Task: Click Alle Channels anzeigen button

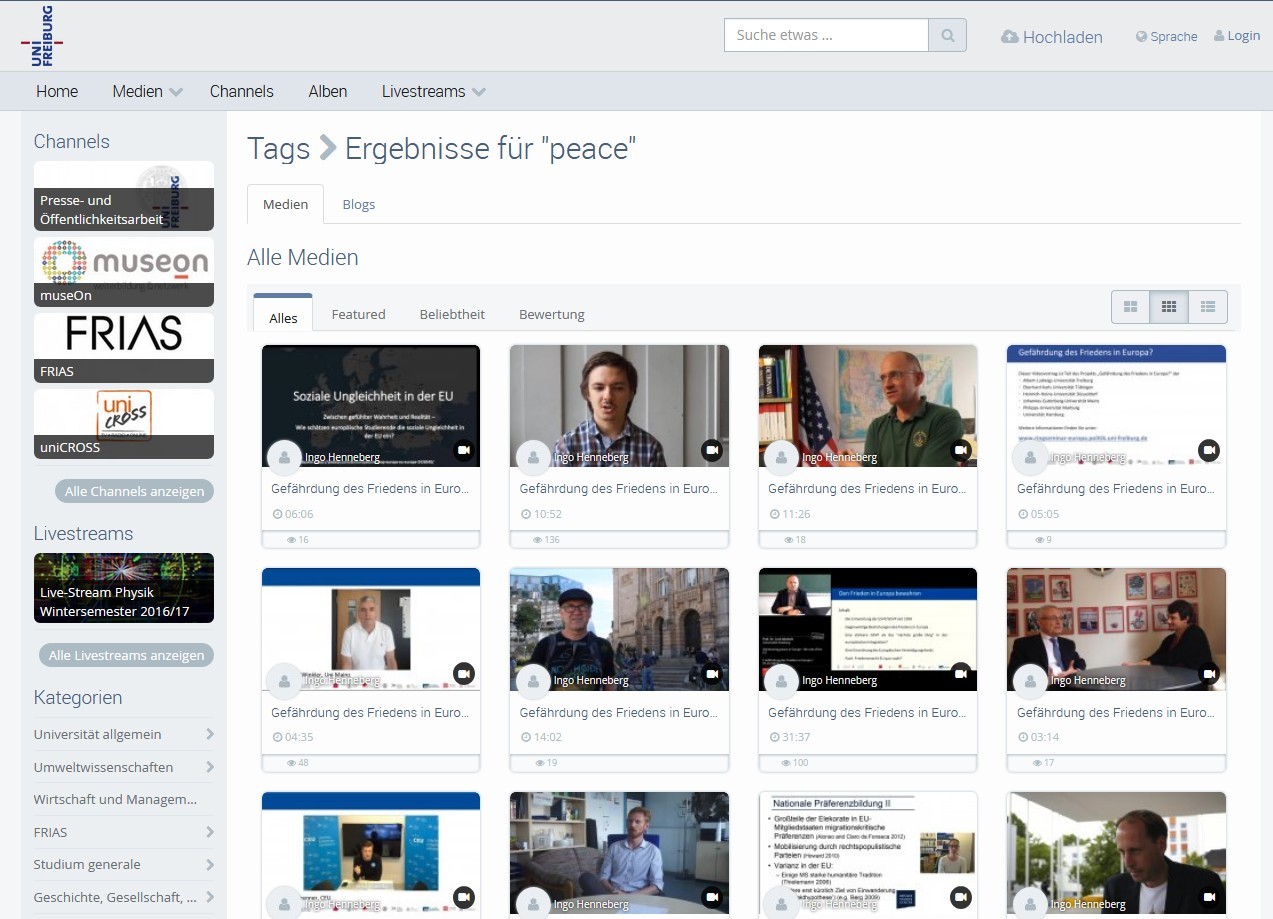Action: [x=134, y=491]
